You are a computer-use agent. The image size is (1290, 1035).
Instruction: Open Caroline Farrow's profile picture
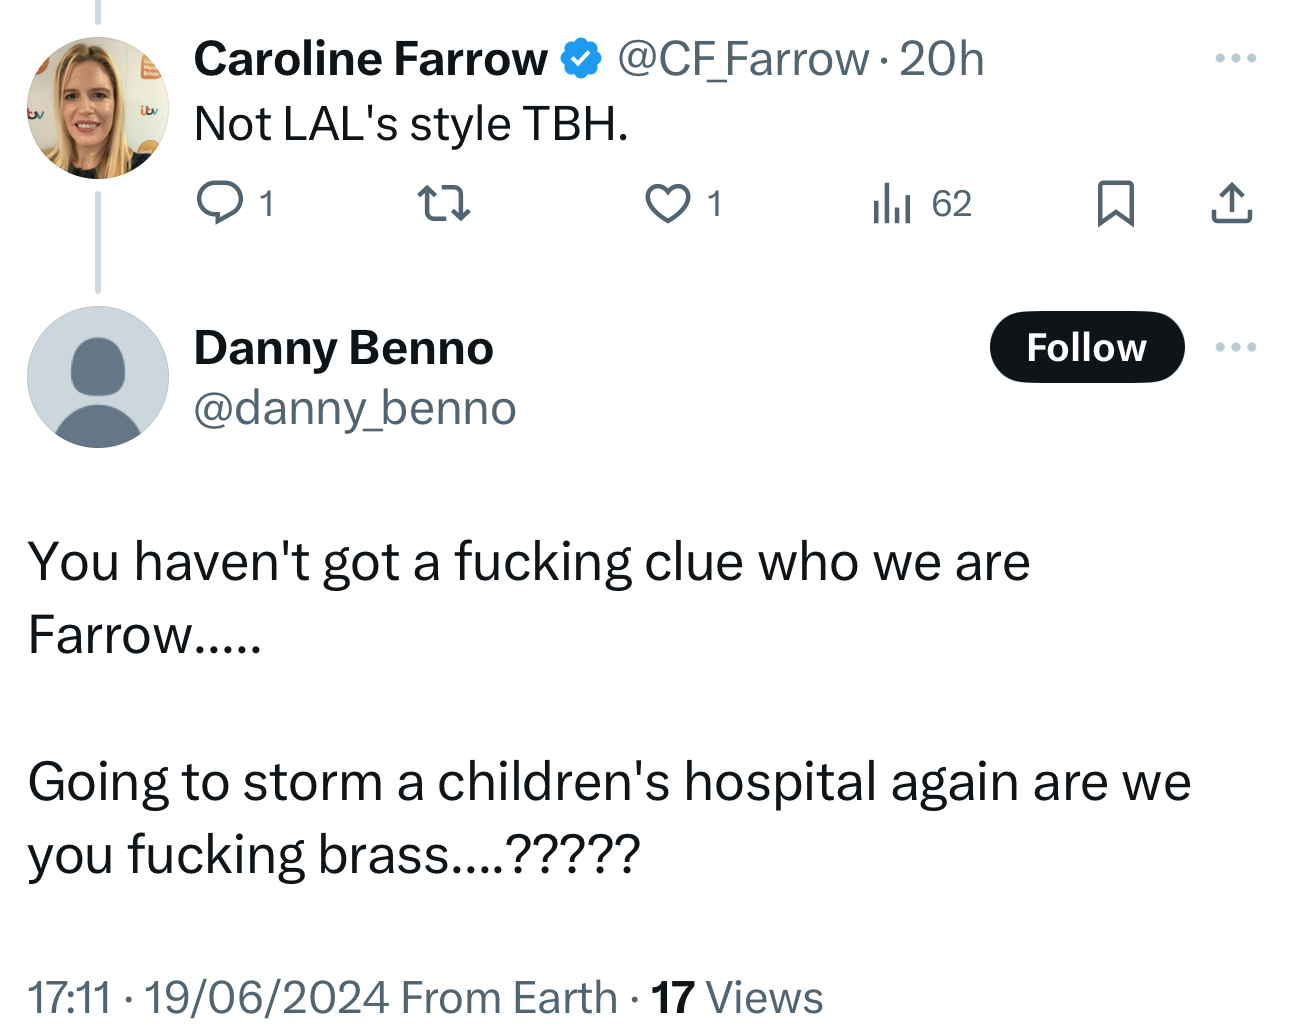click(x=97, y=108)
